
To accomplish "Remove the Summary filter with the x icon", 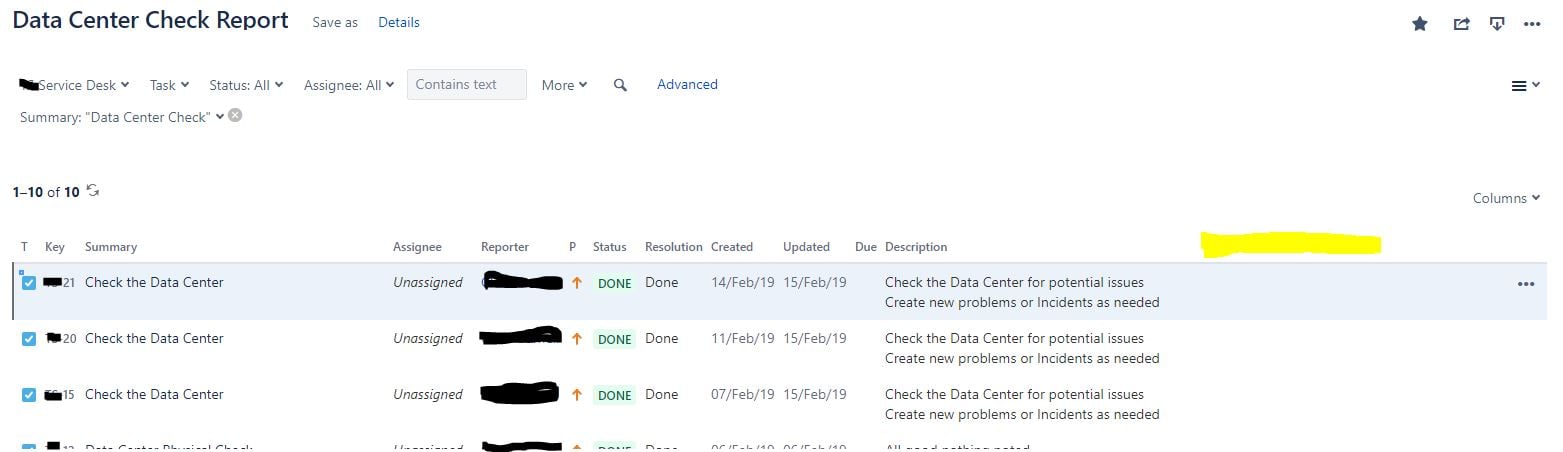I will [x=235, y=115].
